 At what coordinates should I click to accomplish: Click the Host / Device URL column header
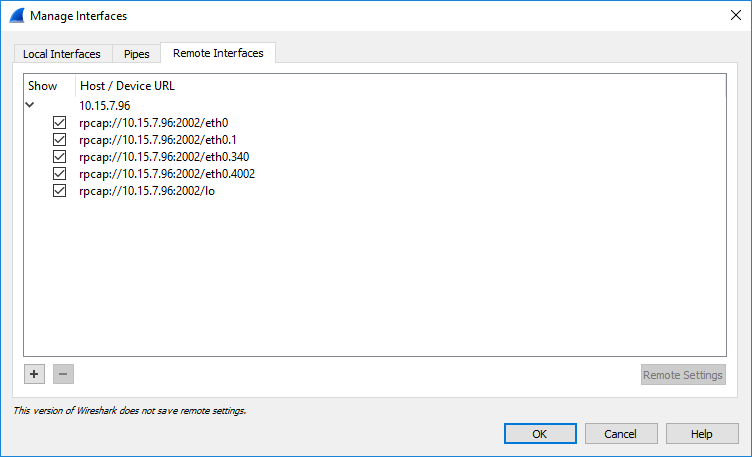(127, 86)
